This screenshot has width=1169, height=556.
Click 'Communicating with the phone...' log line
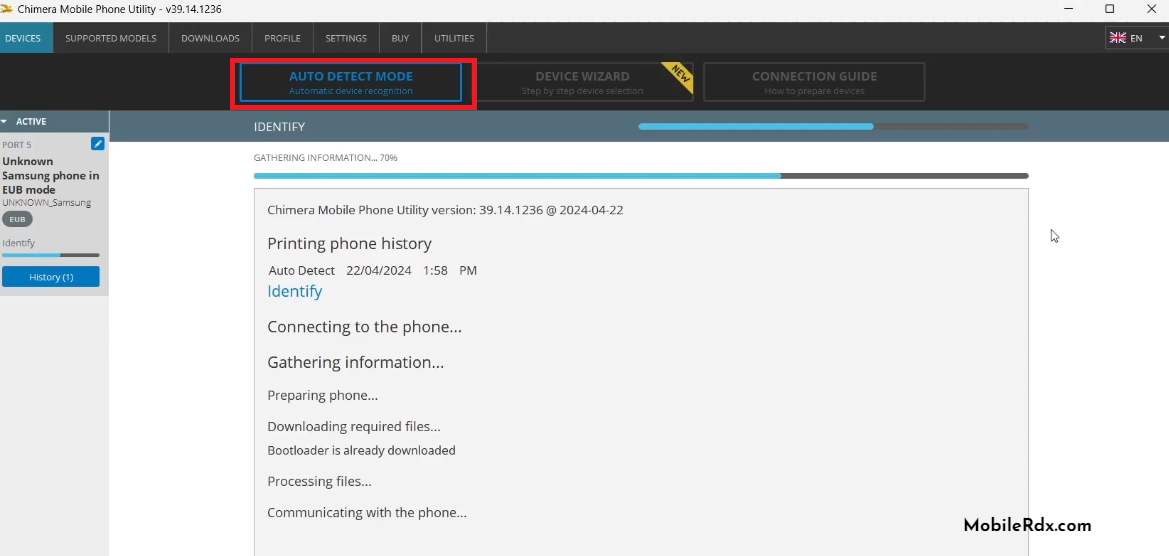pos(367,513)
